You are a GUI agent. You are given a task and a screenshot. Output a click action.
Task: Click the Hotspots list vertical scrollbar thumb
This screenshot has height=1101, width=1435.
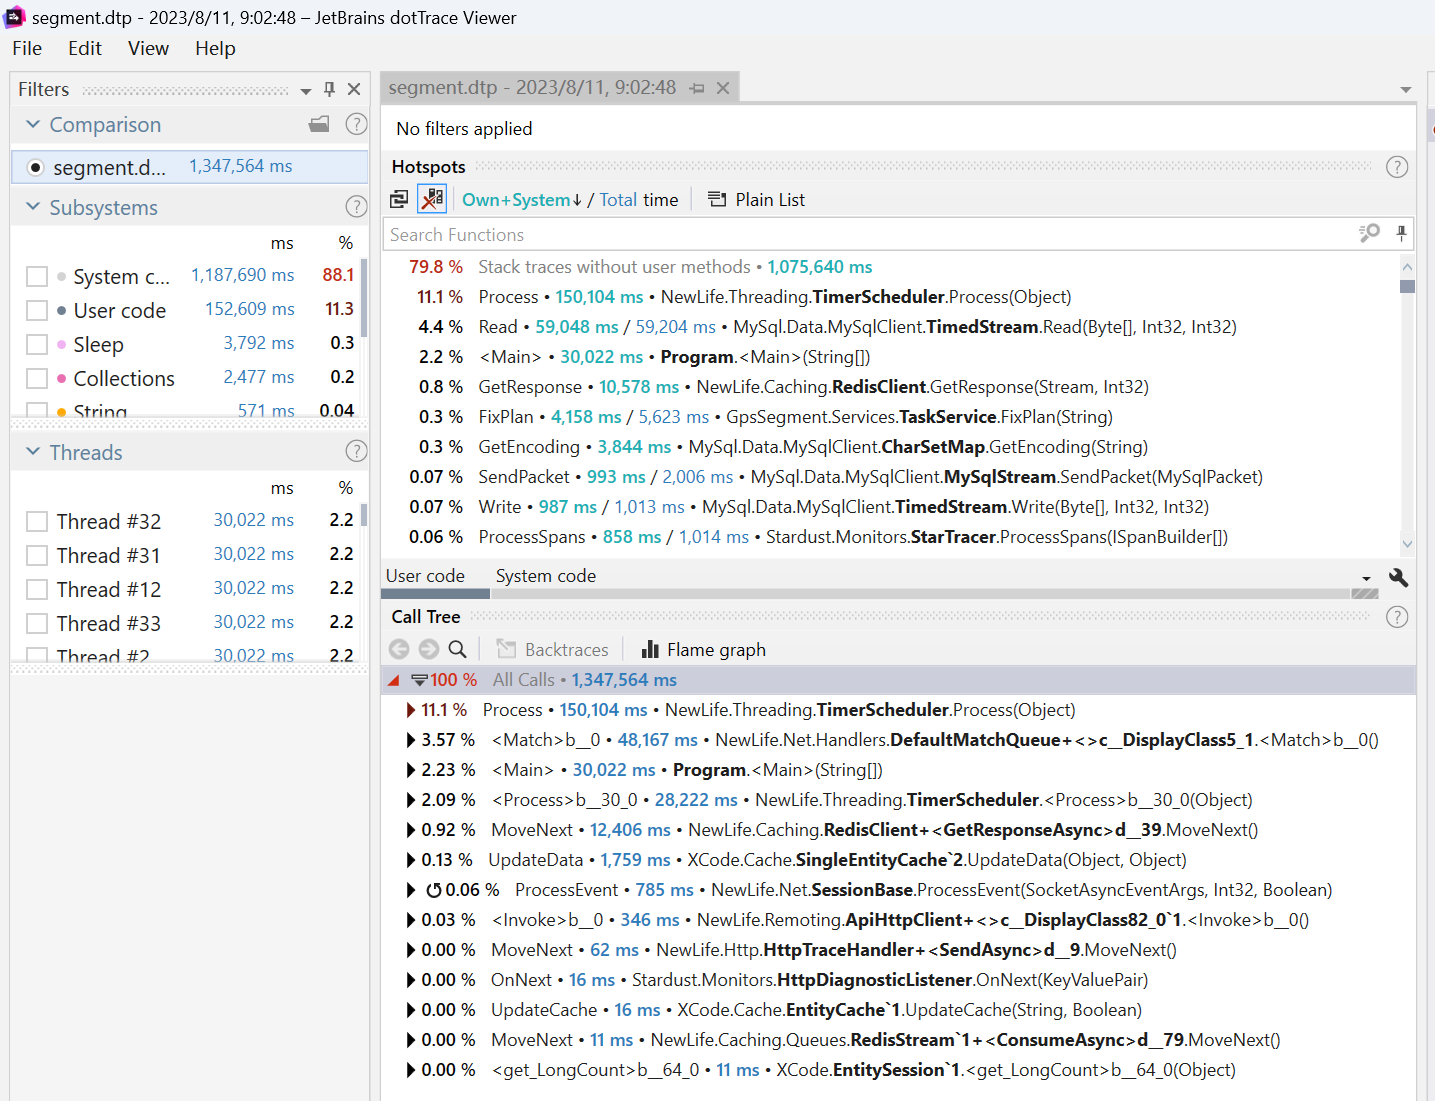(1407, 286)
